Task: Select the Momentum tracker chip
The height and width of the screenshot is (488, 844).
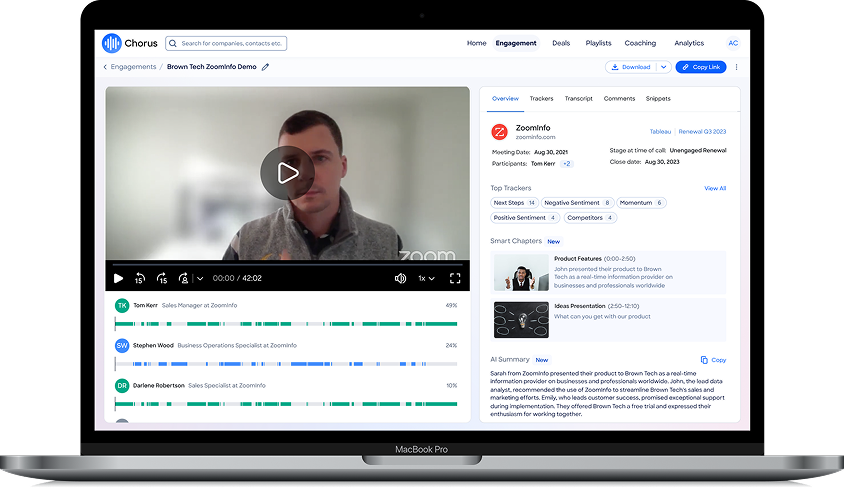Action: [x=641, y=203]
